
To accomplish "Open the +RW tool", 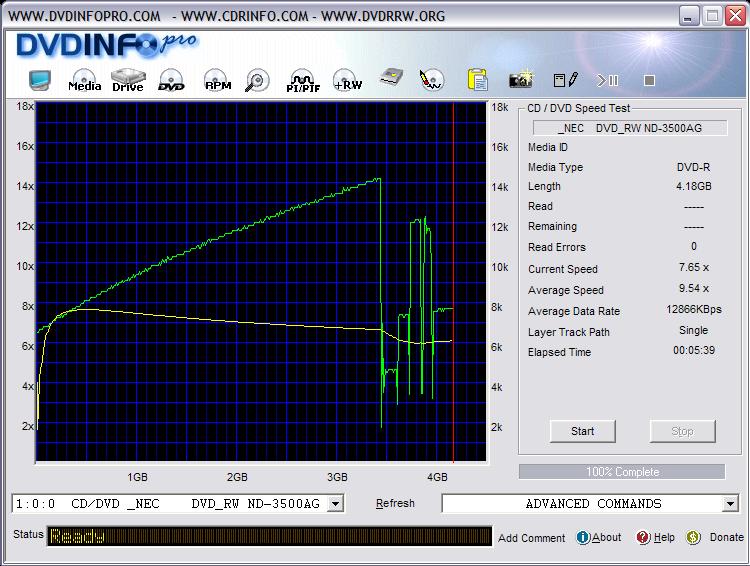I will [x=348, y=80].
